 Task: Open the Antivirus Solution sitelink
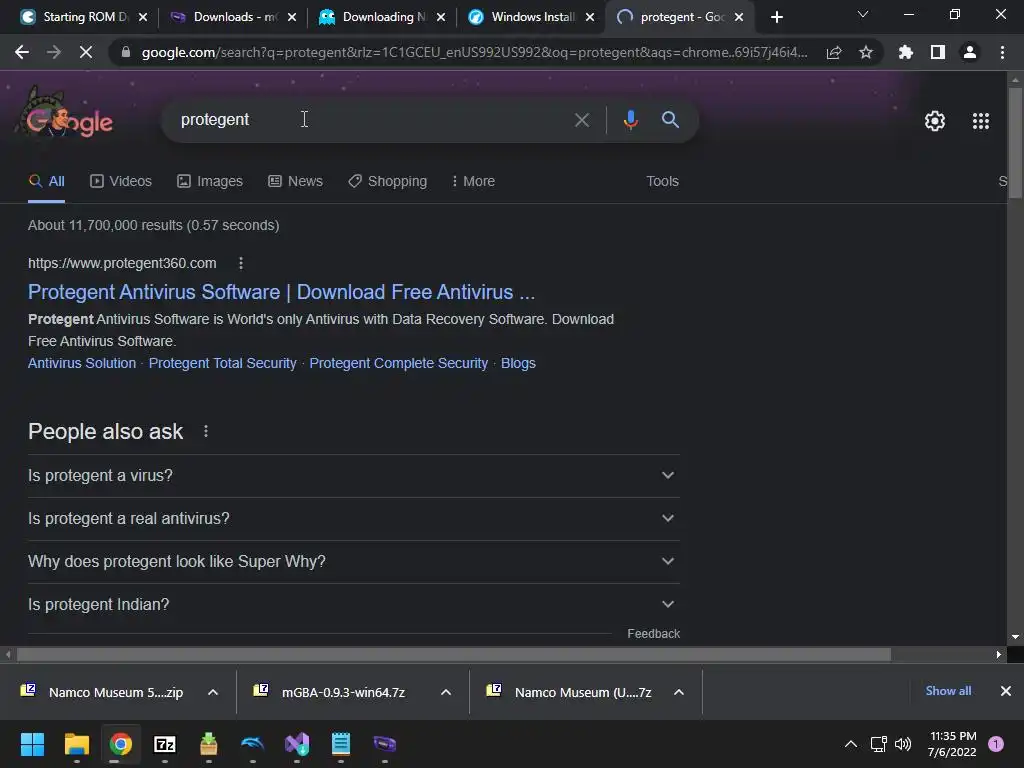tap(82, 363)
